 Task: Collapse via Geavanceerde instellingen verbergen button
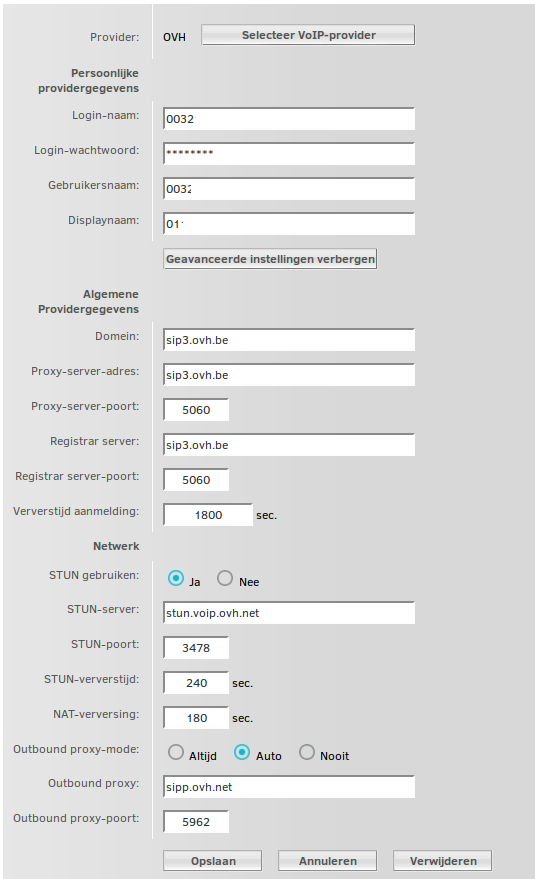tap(270, 259)
